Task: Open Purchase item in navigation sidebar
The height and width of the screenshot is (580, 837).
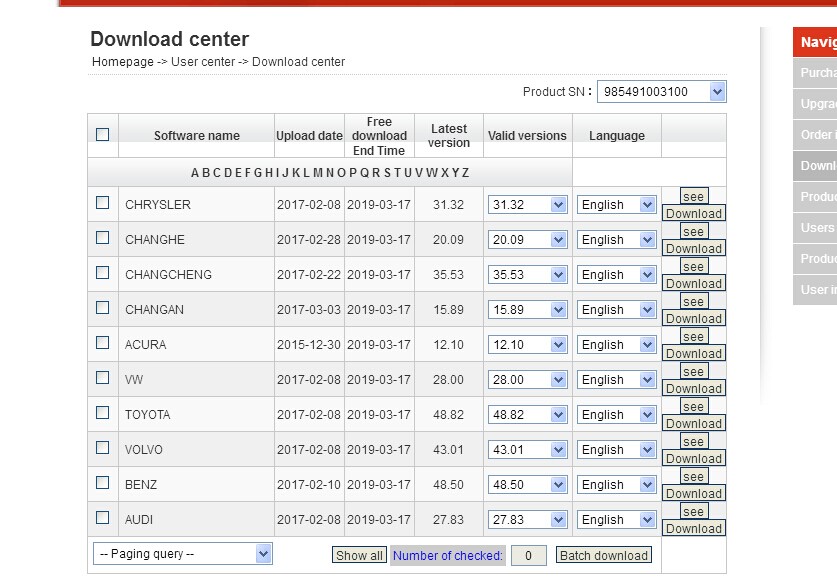Action: [x=815, y=73]
